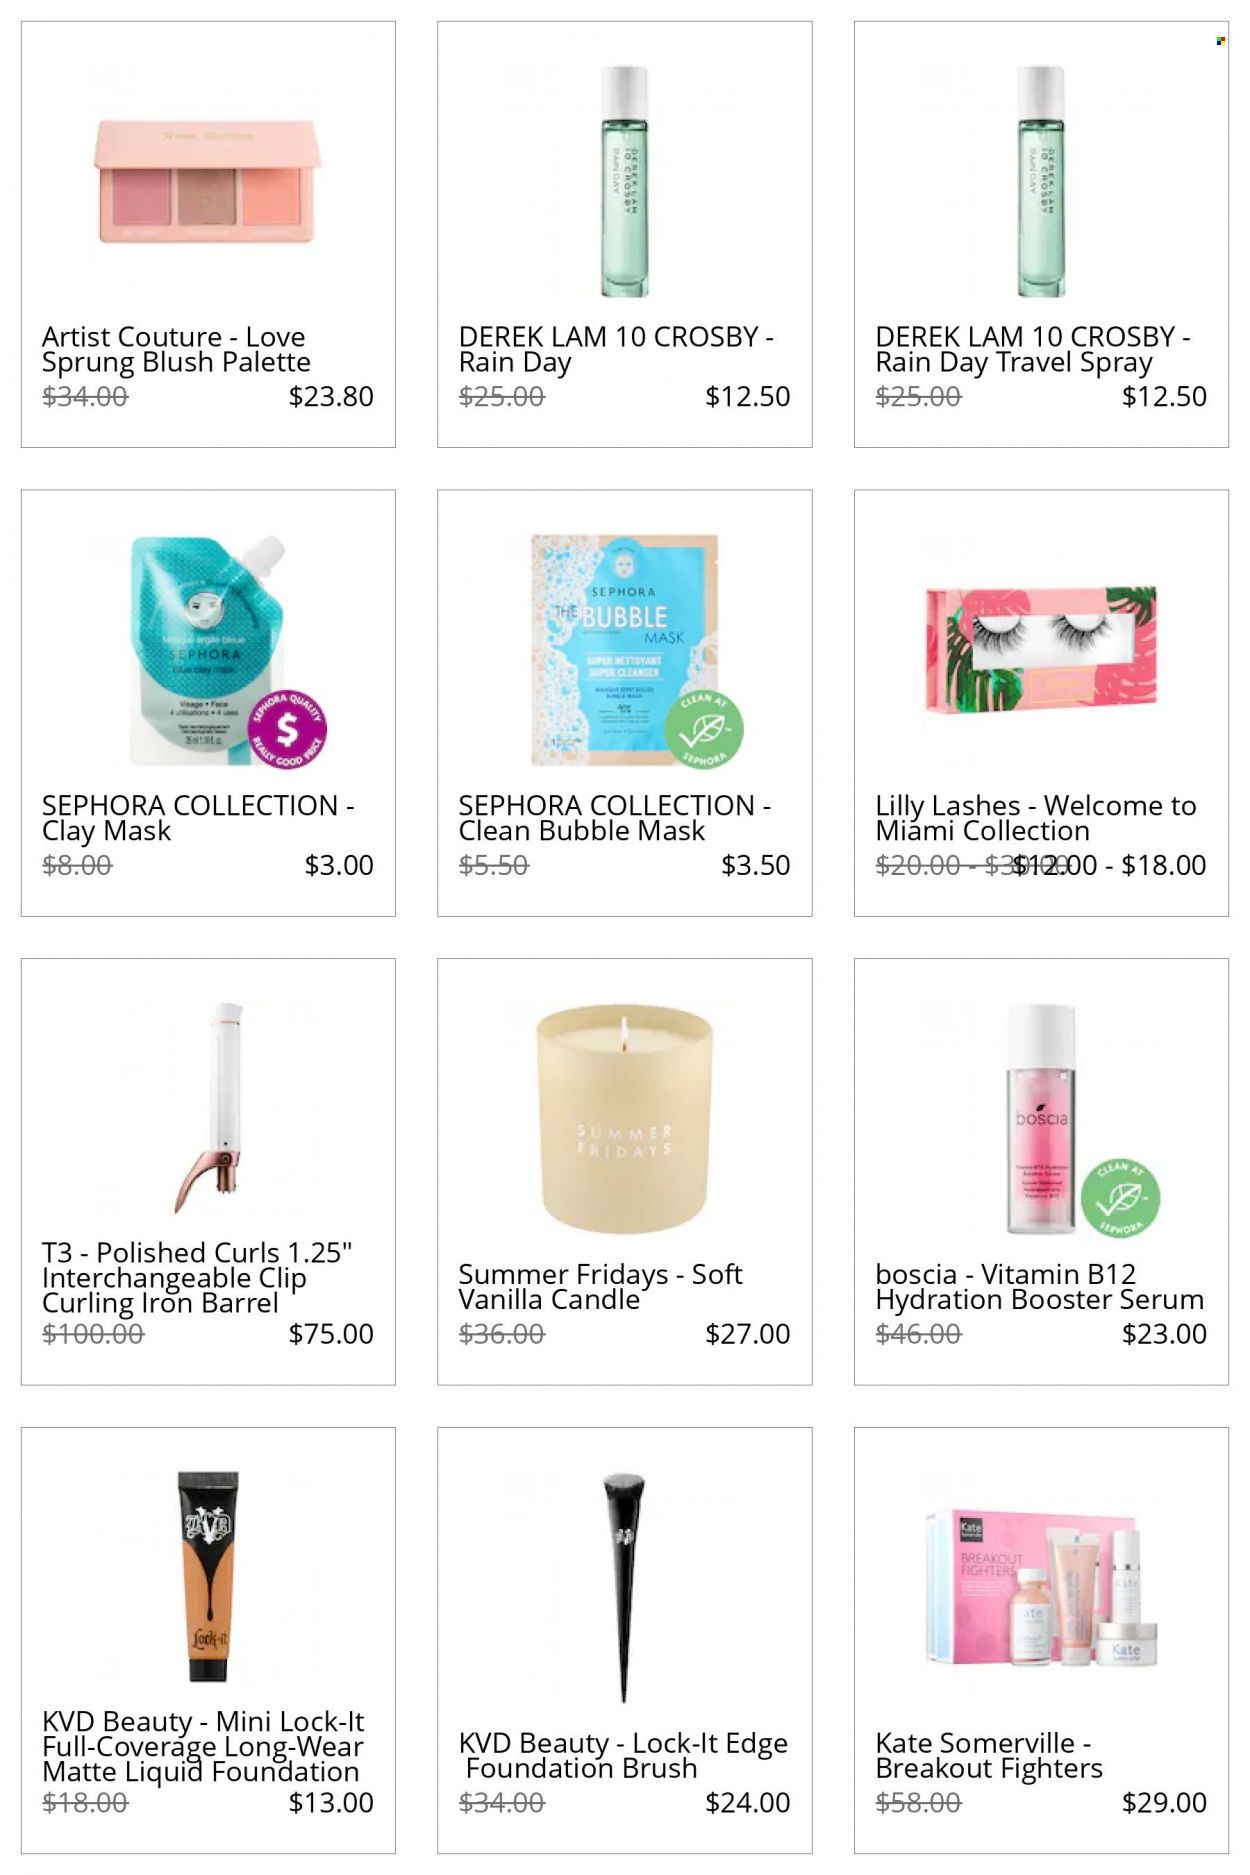The width and height of the screenshot is (1250, 1875).
Task: Click the small icon in top-right corner
Action: click(1221, 41)
